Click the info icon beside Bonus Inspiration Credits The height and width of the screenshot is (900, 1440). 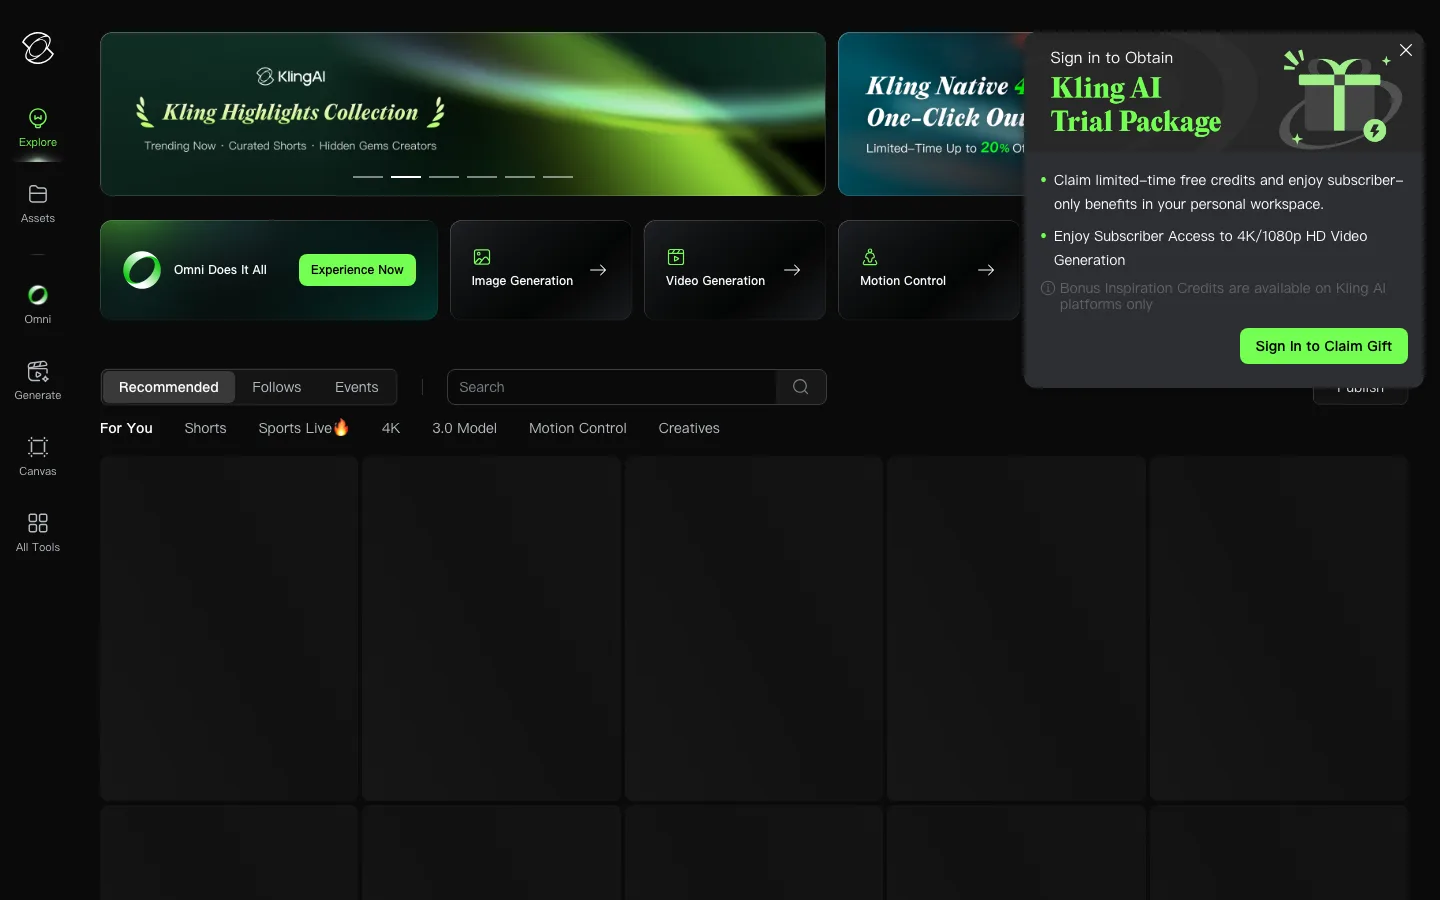[1048, 288]
